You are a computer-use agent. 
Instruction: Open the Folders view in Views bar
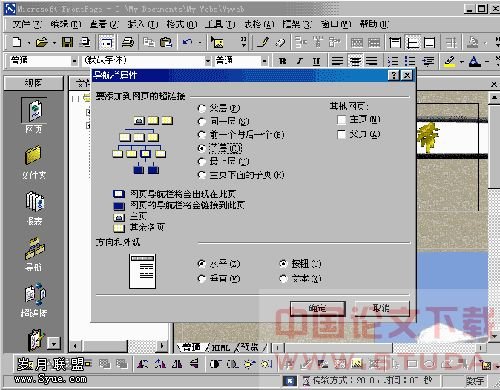click(33, 162)
